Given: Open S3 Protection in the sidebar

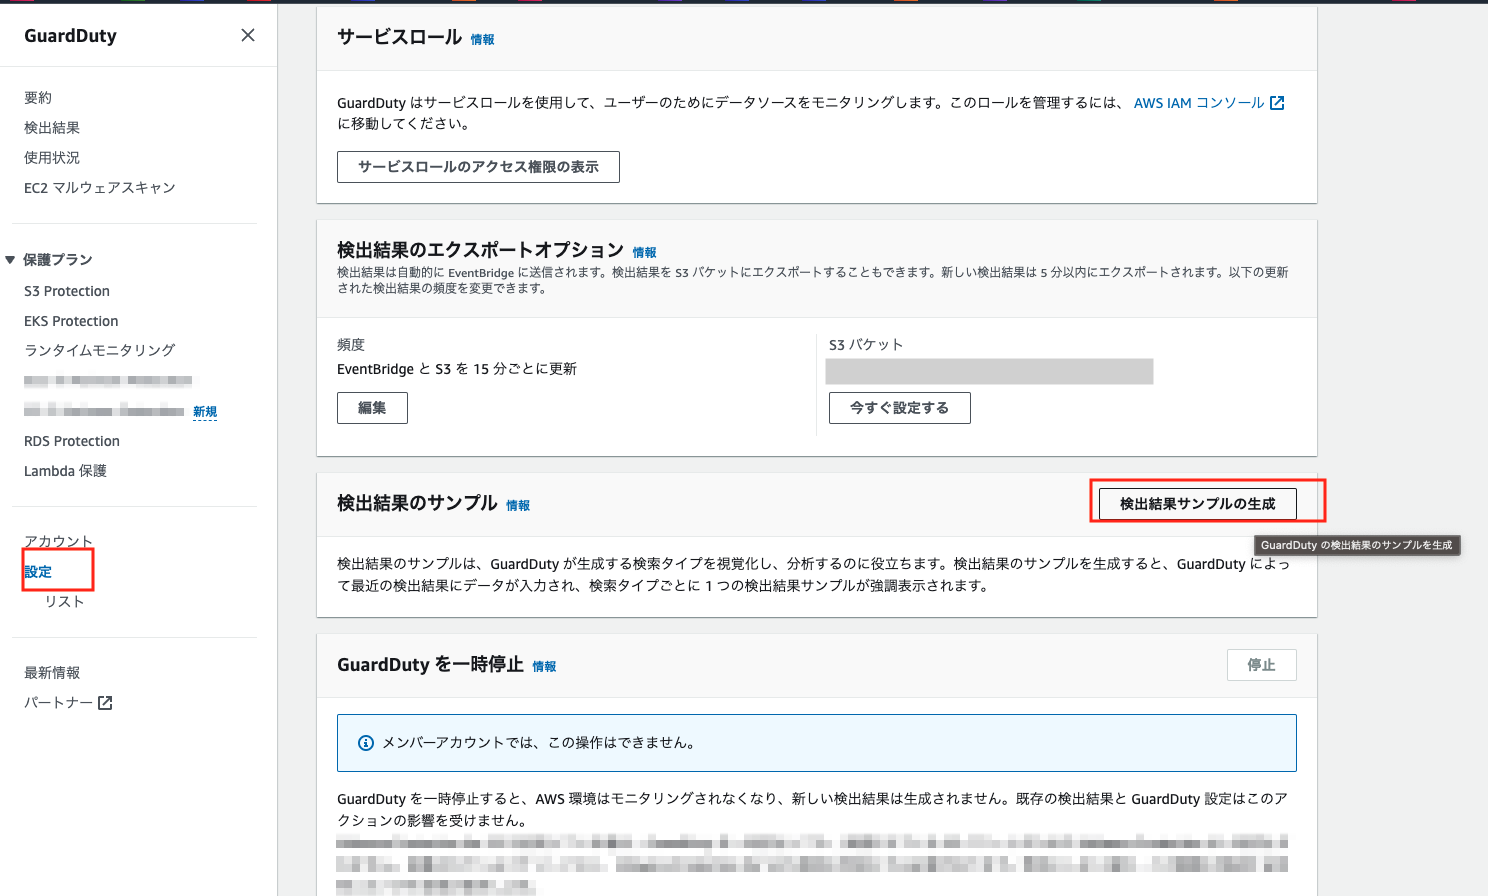Looking at the screenshot, I should [67, 291].
